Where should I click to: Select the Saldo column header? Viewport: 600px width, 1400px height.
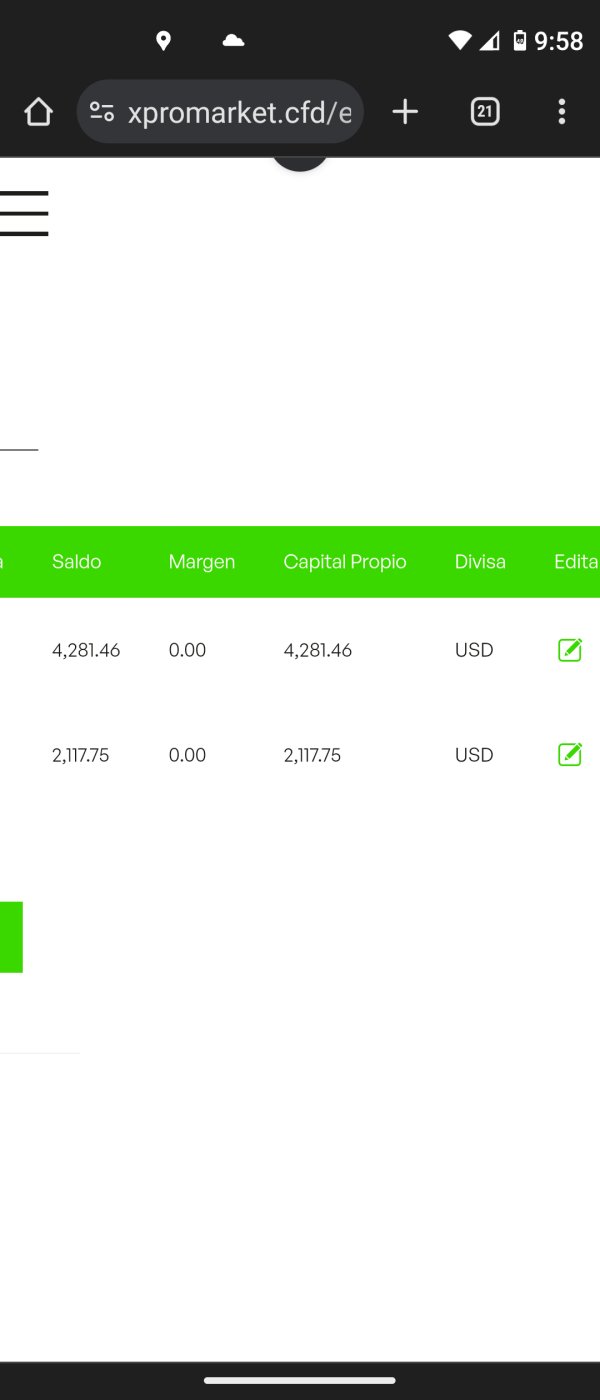77,562
